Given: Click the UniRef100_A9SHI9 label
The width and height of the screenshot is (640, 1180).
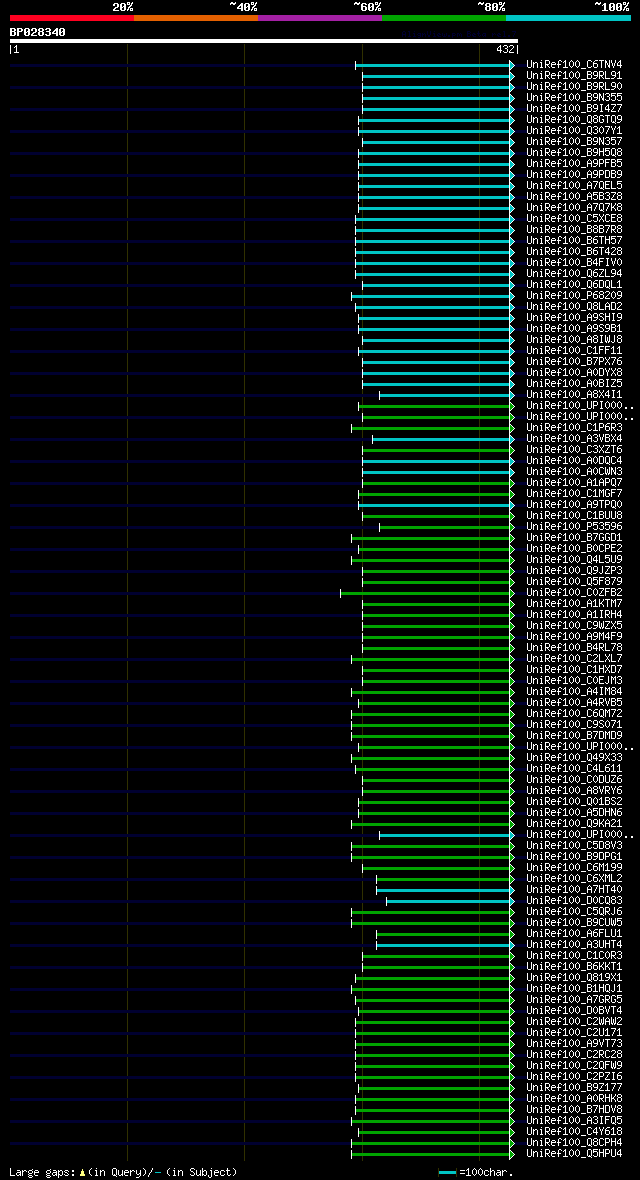Looking at the screenshot, I should point(574,318).
